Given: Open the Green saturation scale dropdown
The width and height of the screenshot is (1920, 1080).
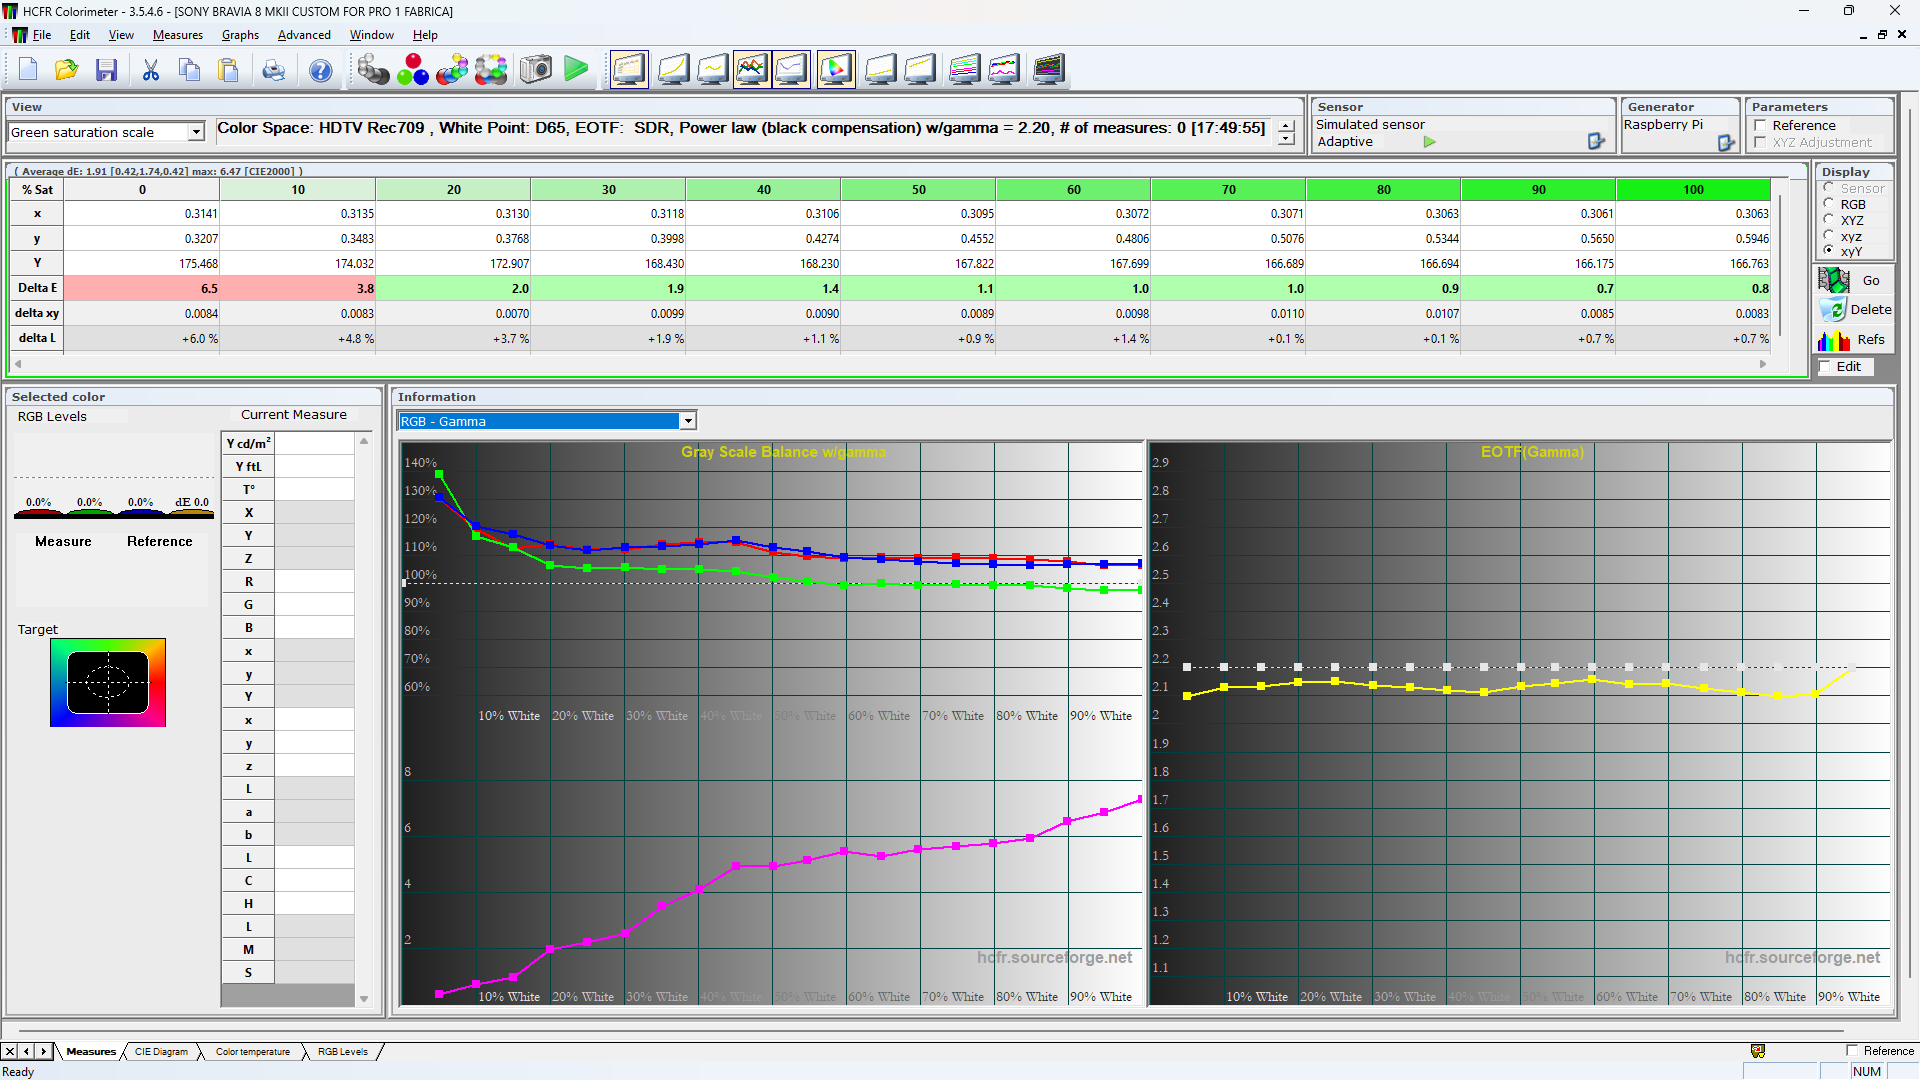Looking at the screenshot, I should tap(196, 132).
